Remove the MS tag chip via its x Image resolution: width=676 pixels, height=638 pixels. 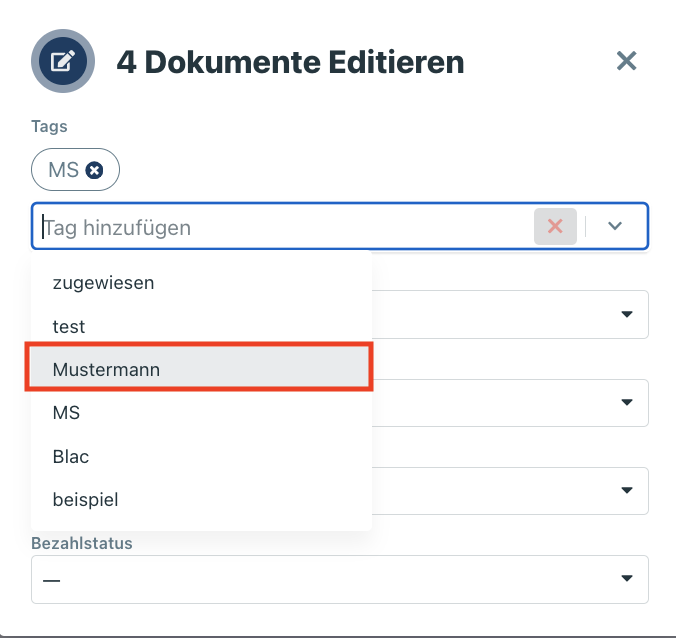(x=95, y=171)
